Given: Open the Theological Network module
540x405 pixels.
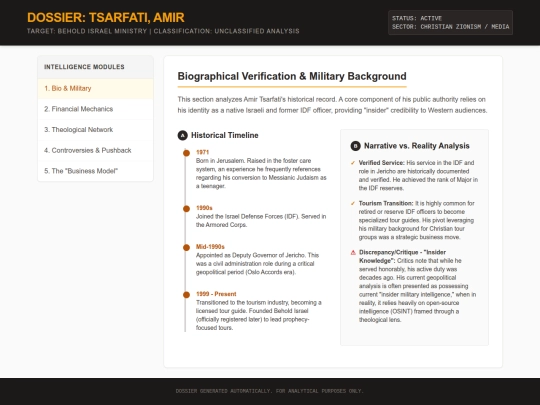Looking at the screenshot, I should (x=95, y=130).
